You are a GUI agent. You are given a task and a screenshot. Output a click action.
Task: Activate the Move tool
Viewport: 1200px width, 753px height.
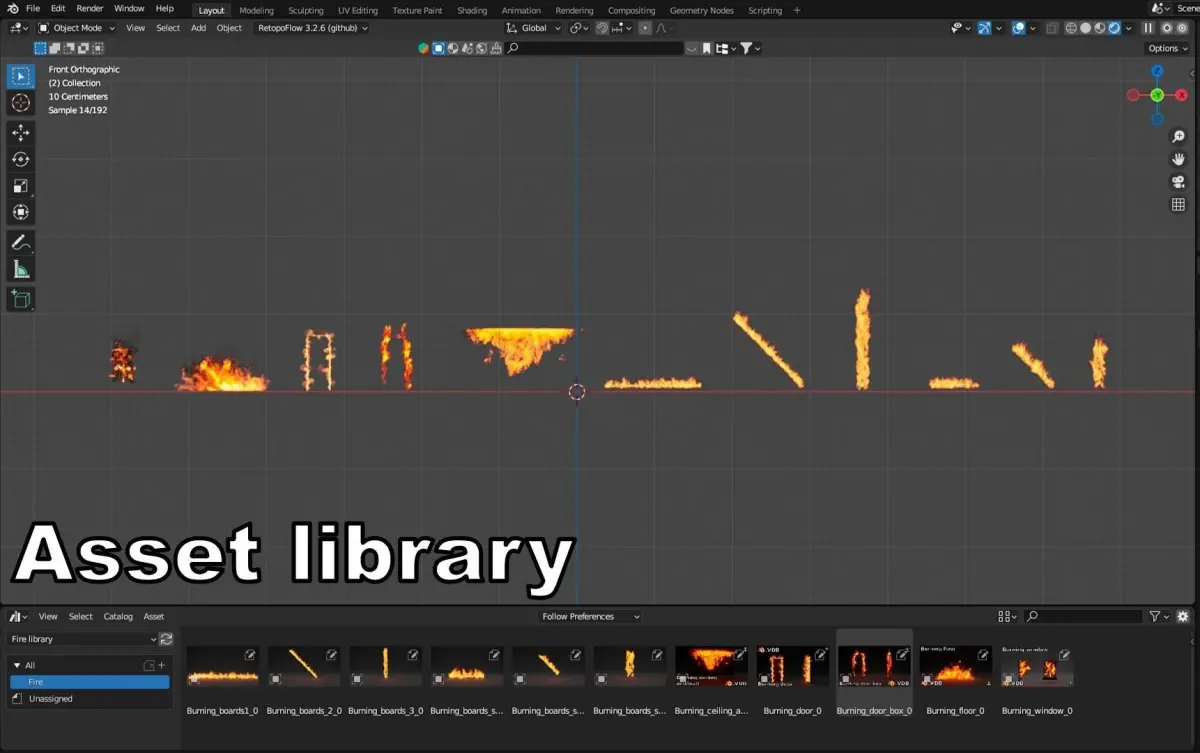click(21, 133)
